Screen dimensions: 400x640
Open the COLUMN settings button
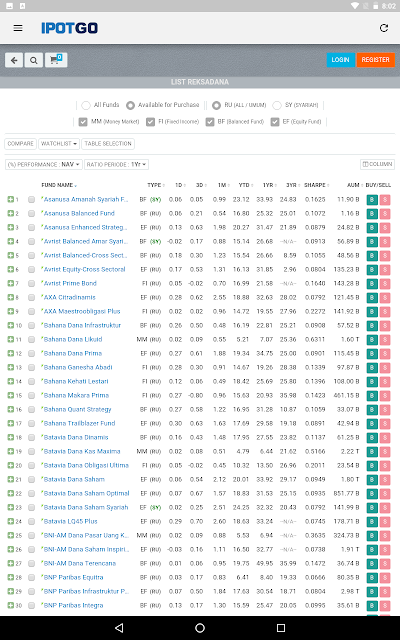pos(377,164)
